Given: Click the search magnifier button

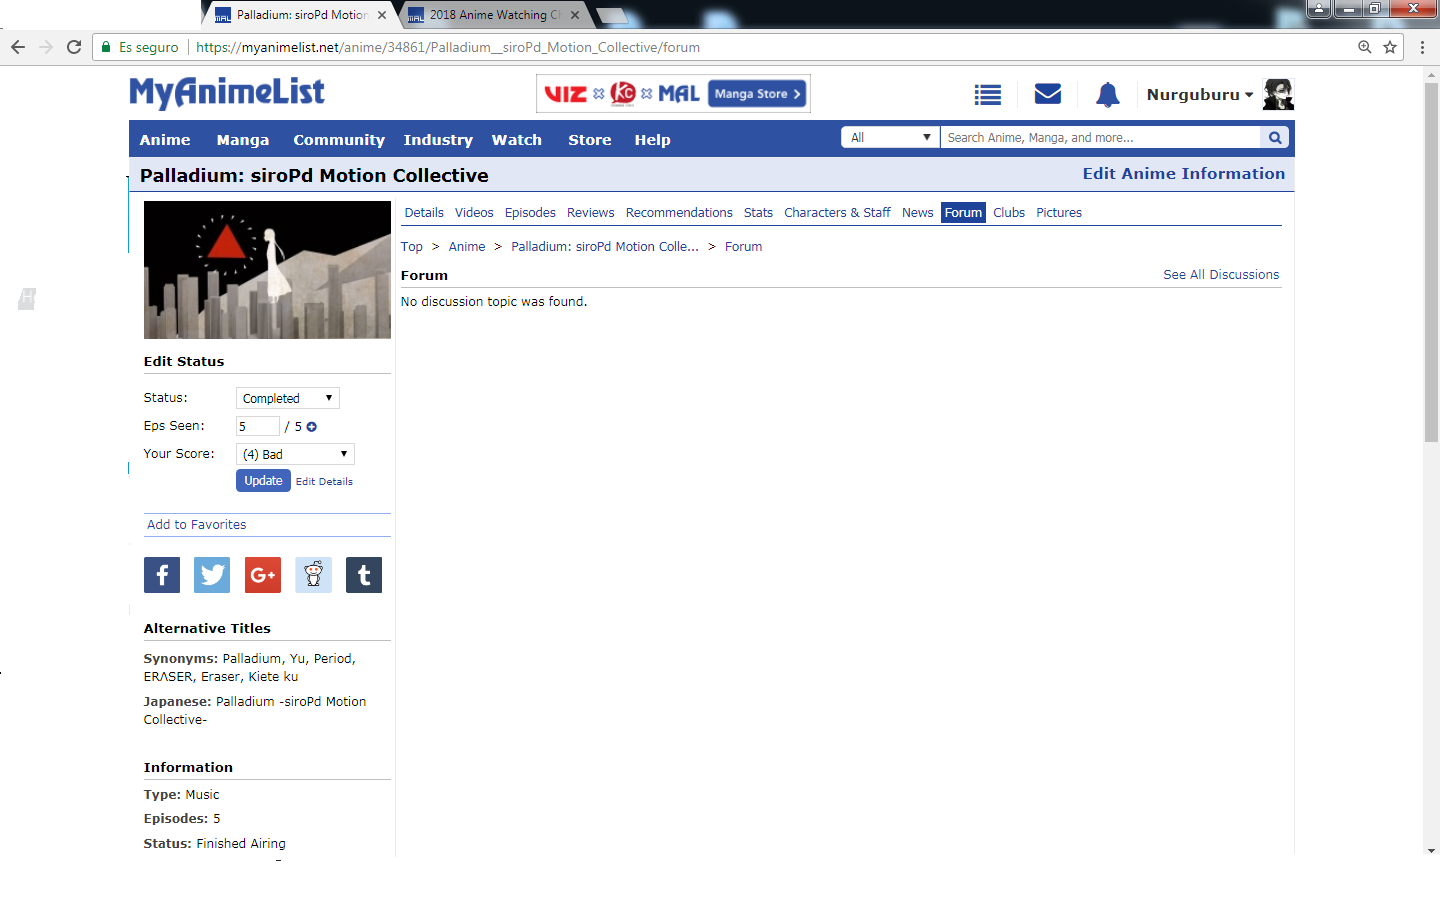Looking at the screenshot, I should point(1275,138).
